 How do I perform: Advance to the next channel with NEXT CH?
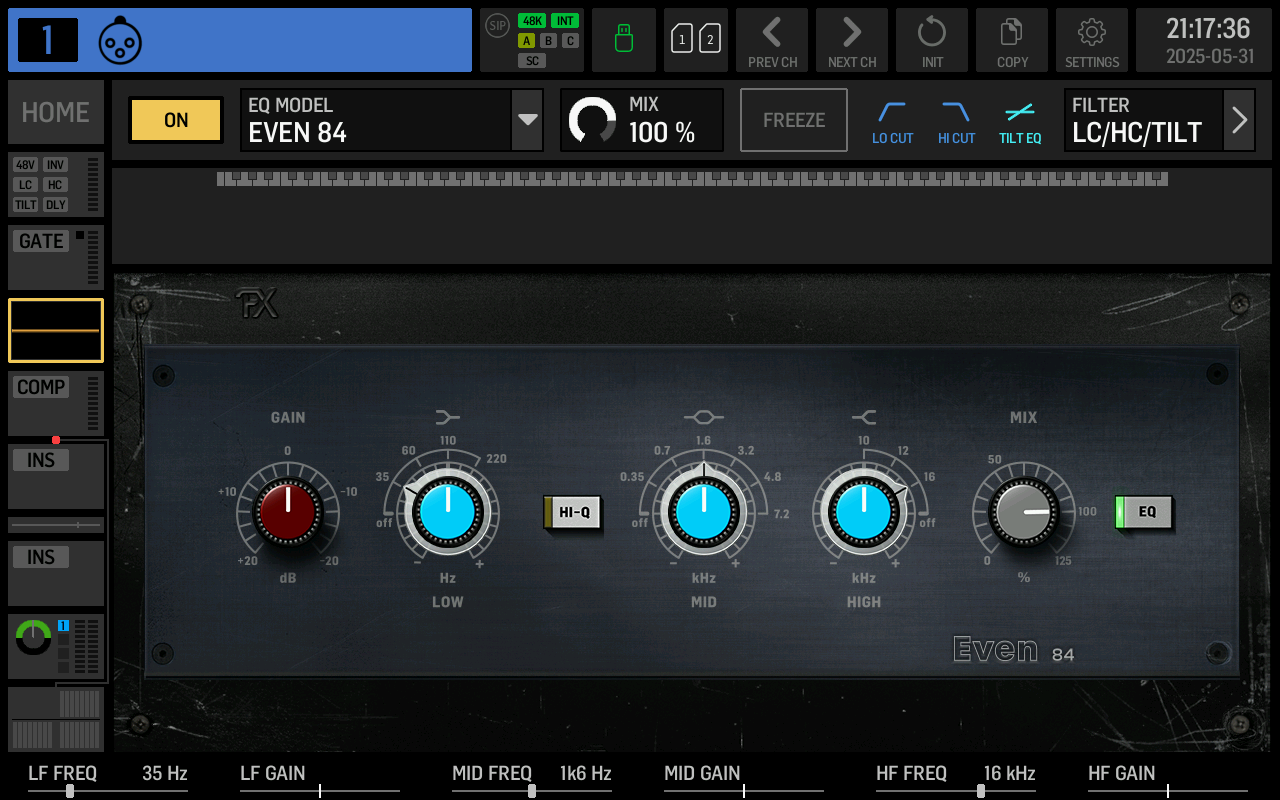(x=851, y=40)
